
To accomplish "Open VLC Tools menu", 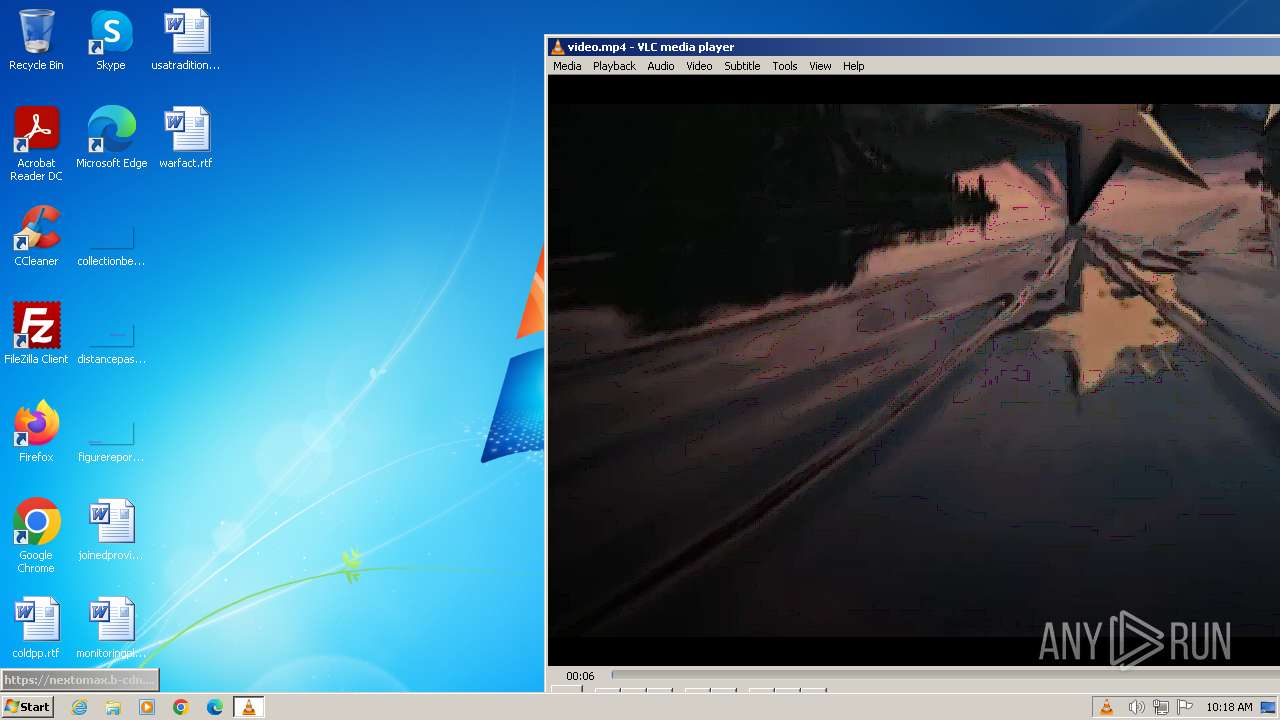I will coord(785,66).
